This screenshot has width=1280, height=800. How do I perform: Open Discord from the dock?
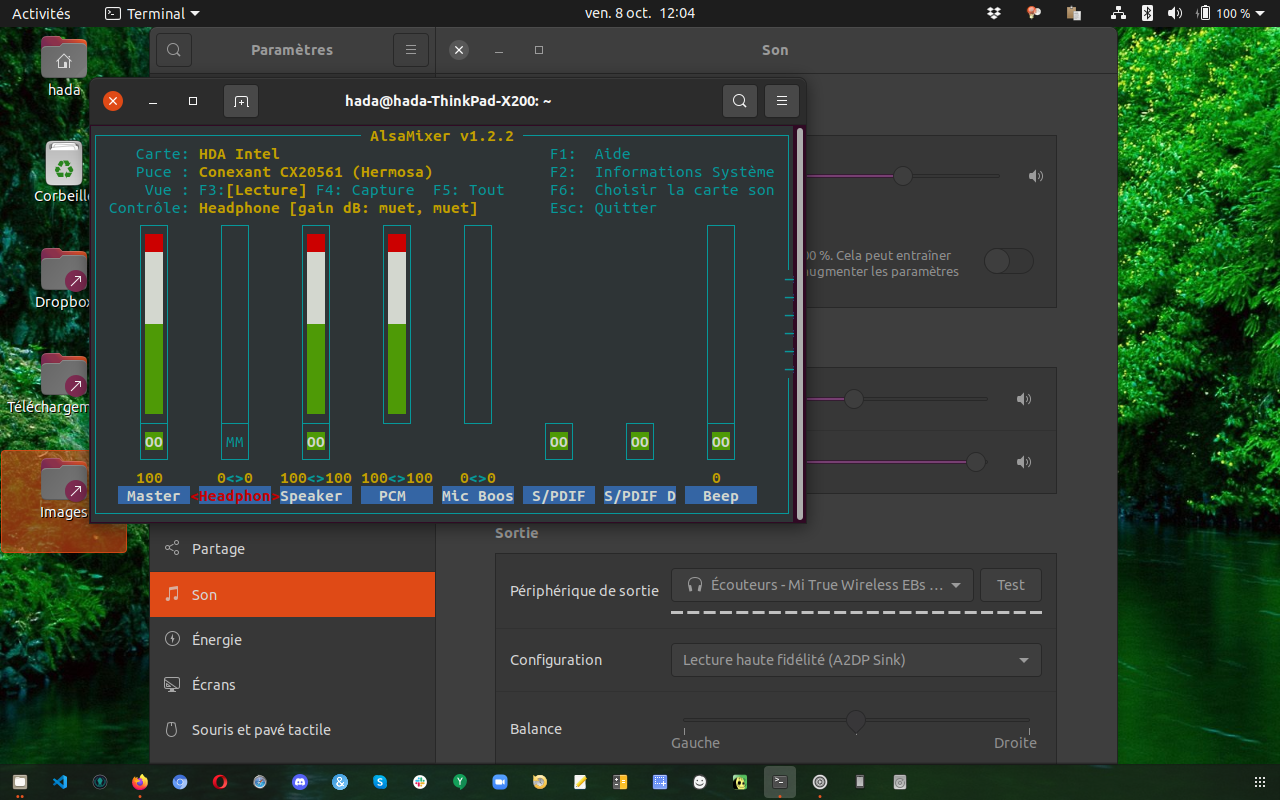click(x=300, y=782)
